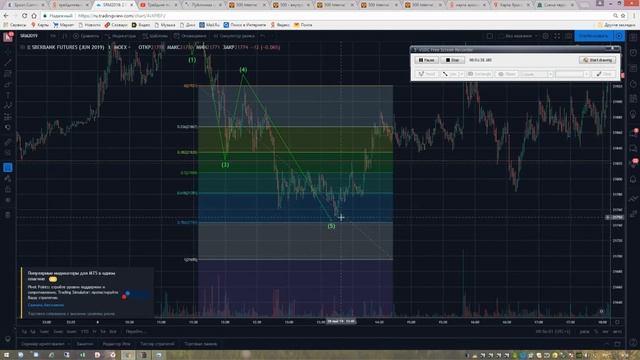Viewport: 640px width, 360px height.
Task: Click Start drawing in VSDC recorder
Action: [x=597, y=60]
